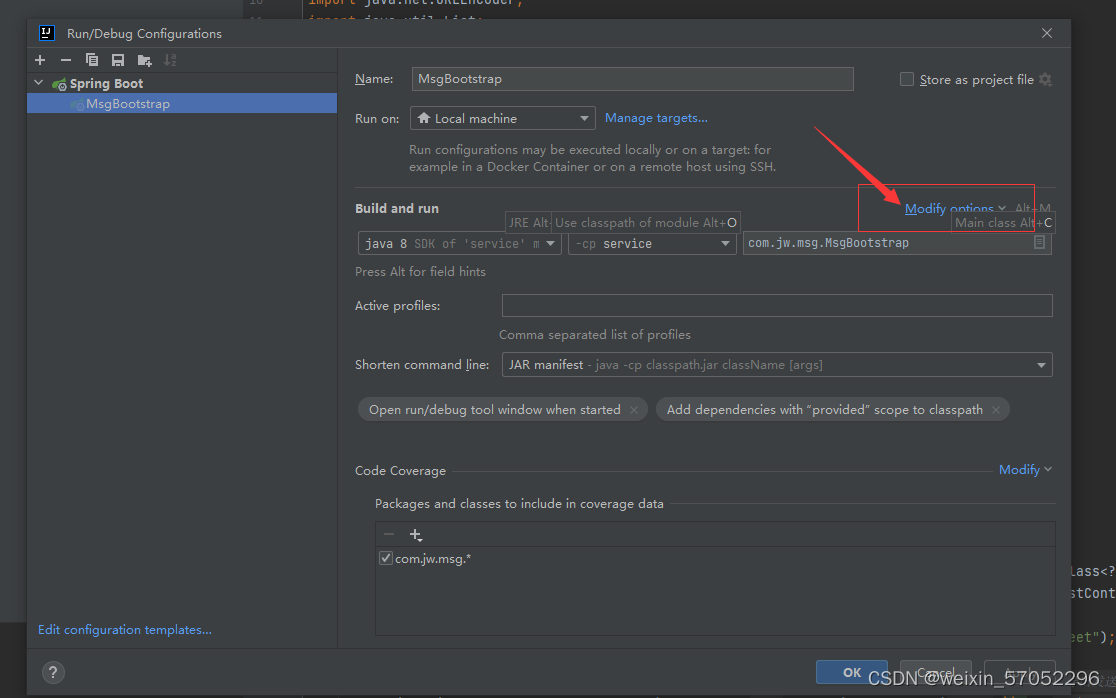This screenshot has height=698, width=1116.
Task: Remove the Open run/debug tool window tag
Action: (634, 409)
